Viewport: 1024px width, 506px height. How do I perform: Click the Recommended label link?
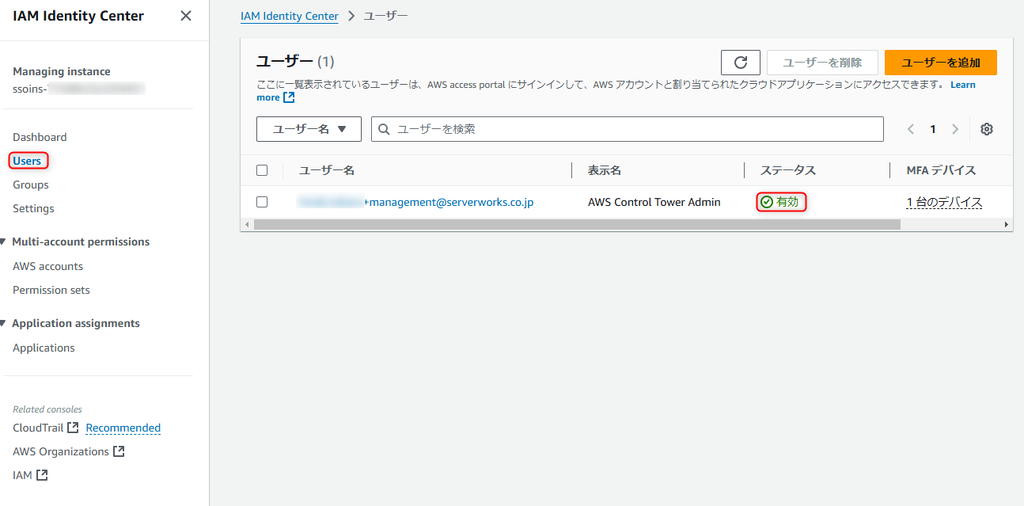tap(123, 428)
